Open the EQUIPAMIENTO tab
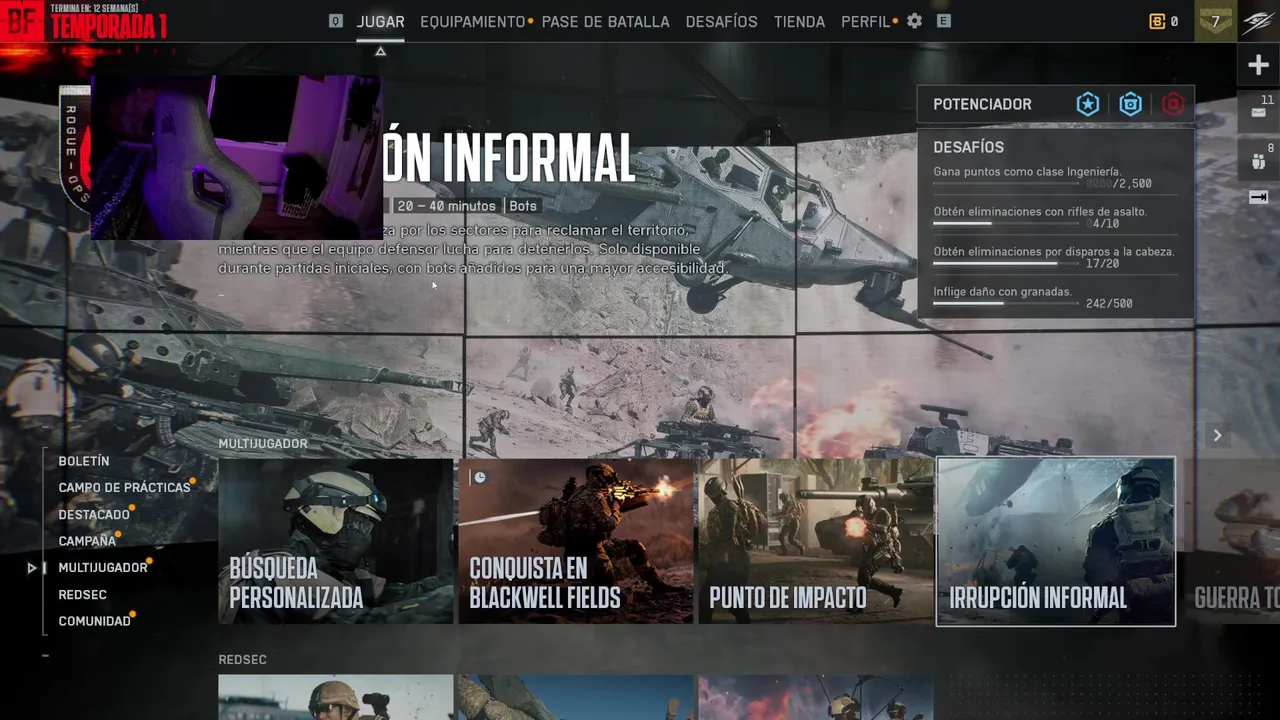This screenshot has height=720, width=1280. [x=473, y=21]
